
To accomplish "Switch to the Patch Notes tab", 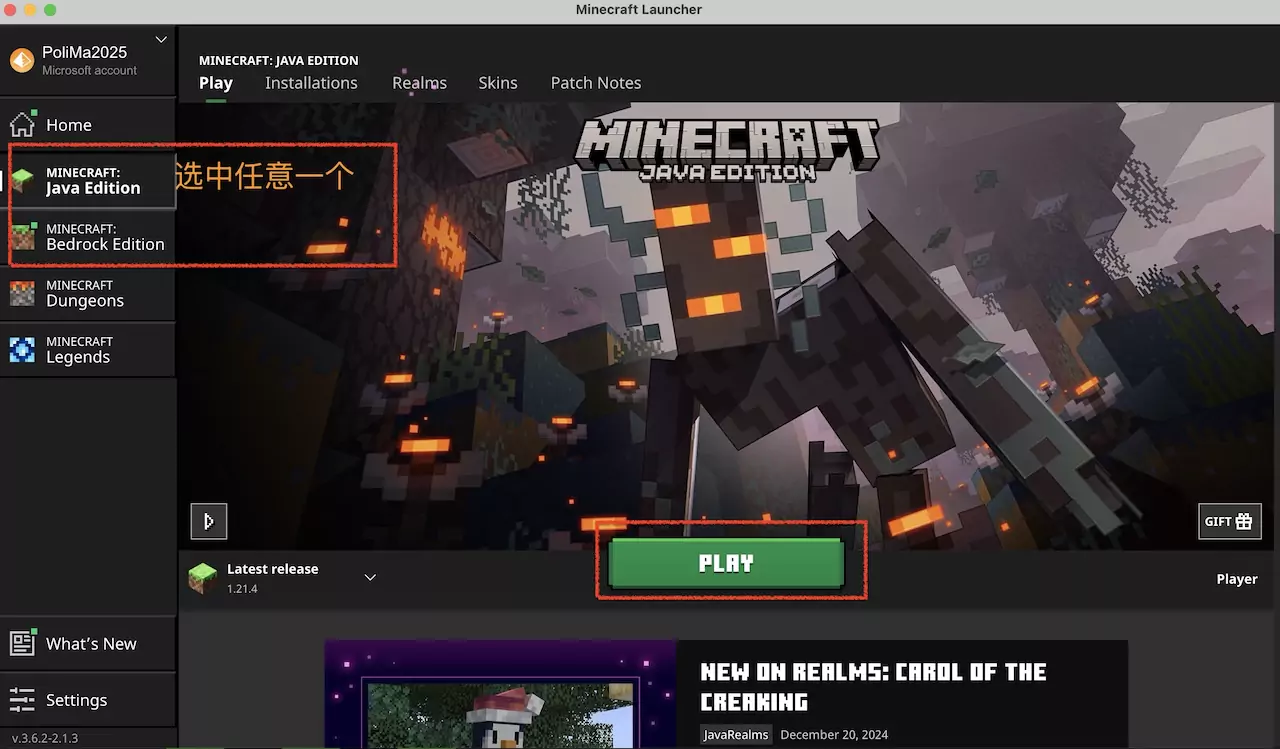I will point(596,83).
